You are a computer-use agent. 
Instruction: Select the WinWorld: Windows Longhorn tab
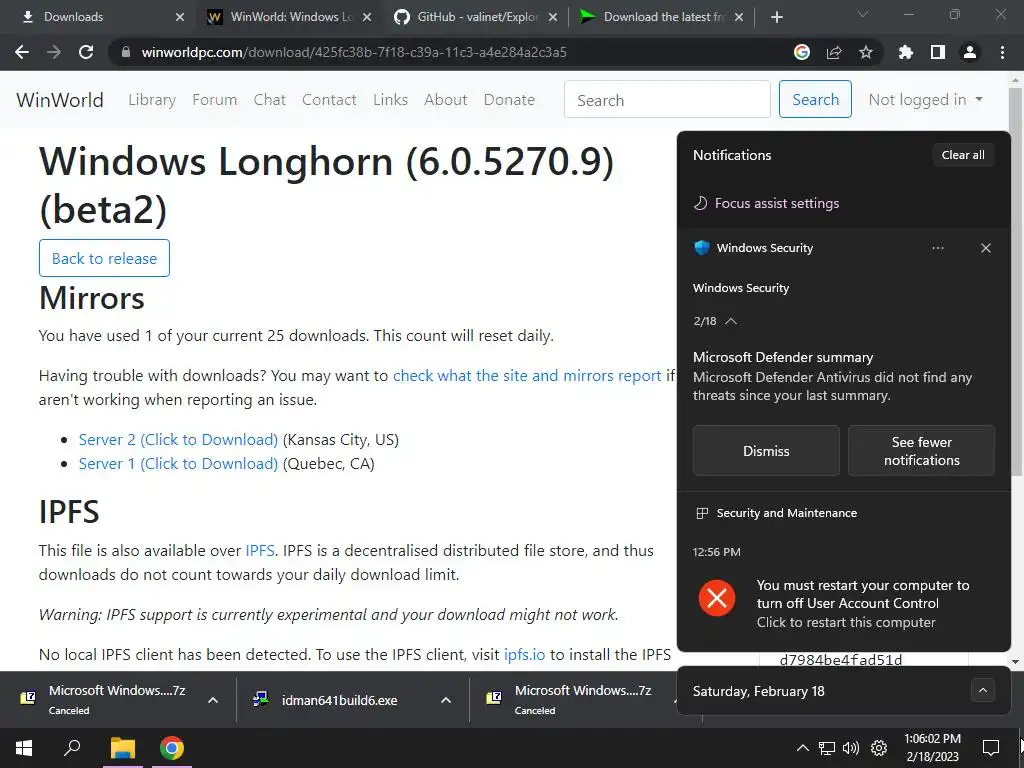click(289, 17)
